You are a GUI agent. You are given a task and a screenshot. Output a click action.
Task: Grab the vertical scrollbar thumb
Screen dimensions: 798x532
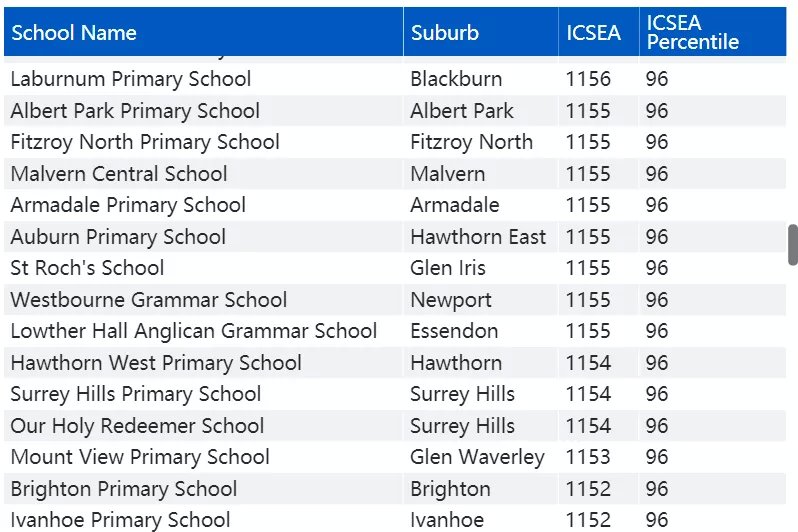click(x=793, y=244)
